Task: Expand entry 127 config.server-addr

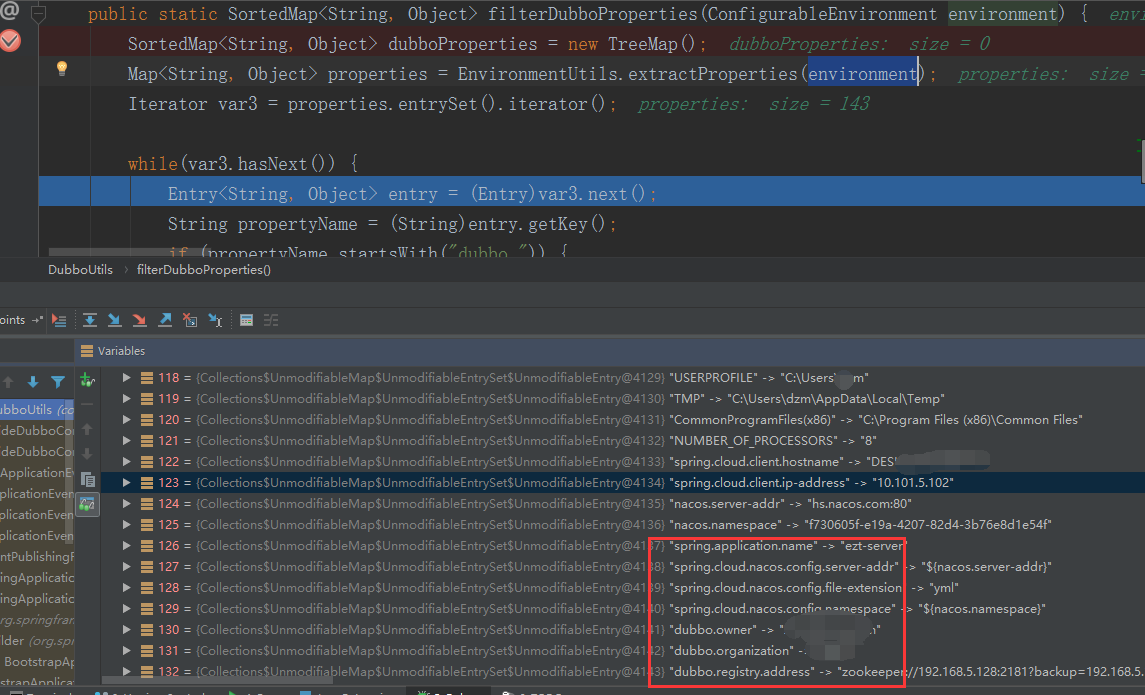Action: (x=126, y=567)
